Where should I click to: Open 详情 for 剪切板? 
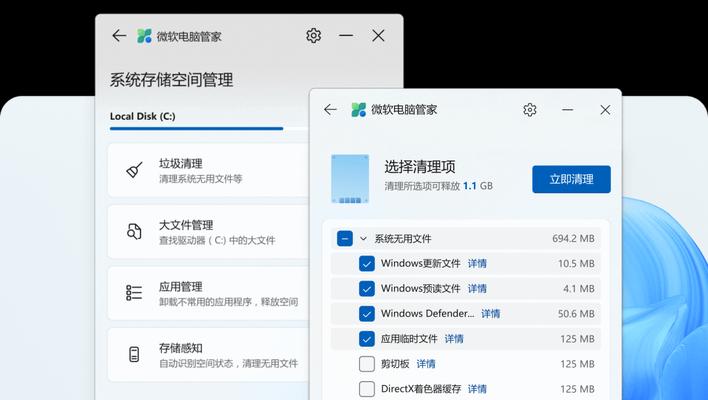[x=426, y=364]
